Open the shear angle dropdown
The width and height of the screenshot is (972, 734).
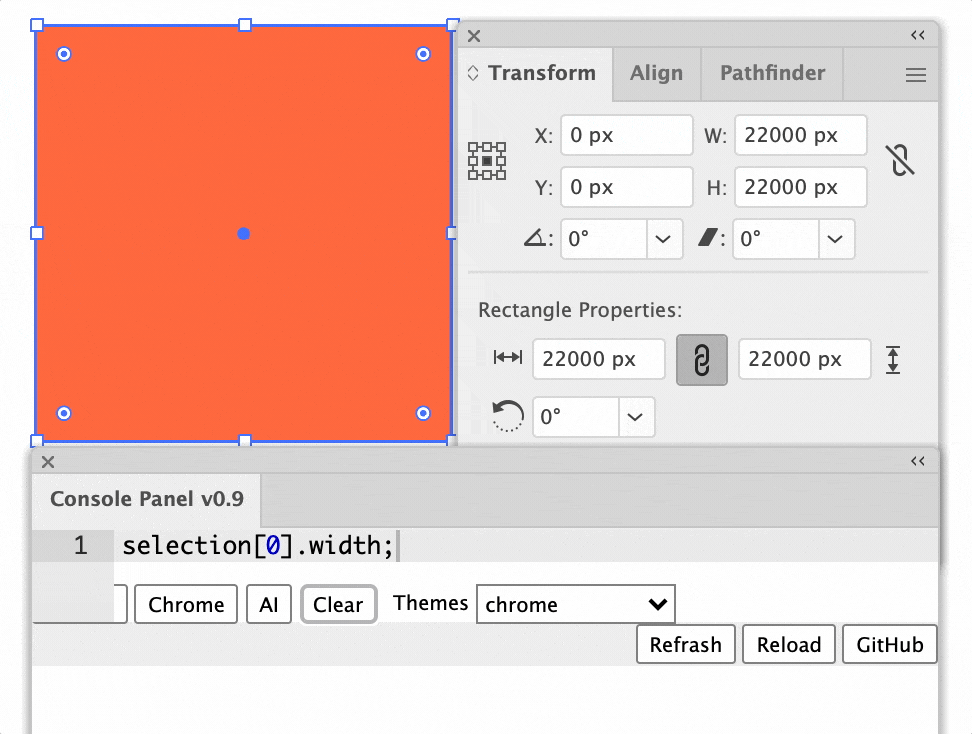pyautogui.click(x=836, y=239)
